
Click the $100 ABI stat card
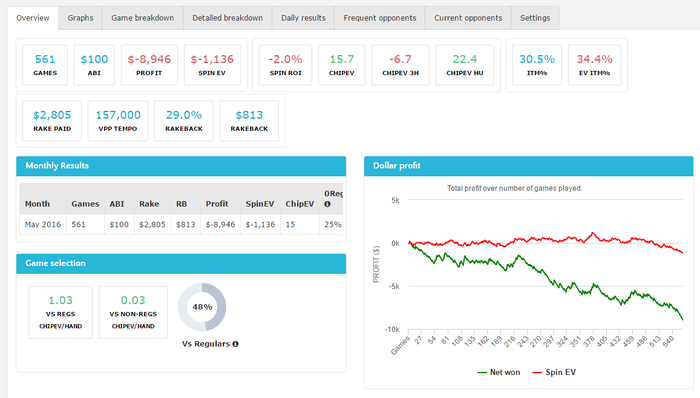pos(94,65)
